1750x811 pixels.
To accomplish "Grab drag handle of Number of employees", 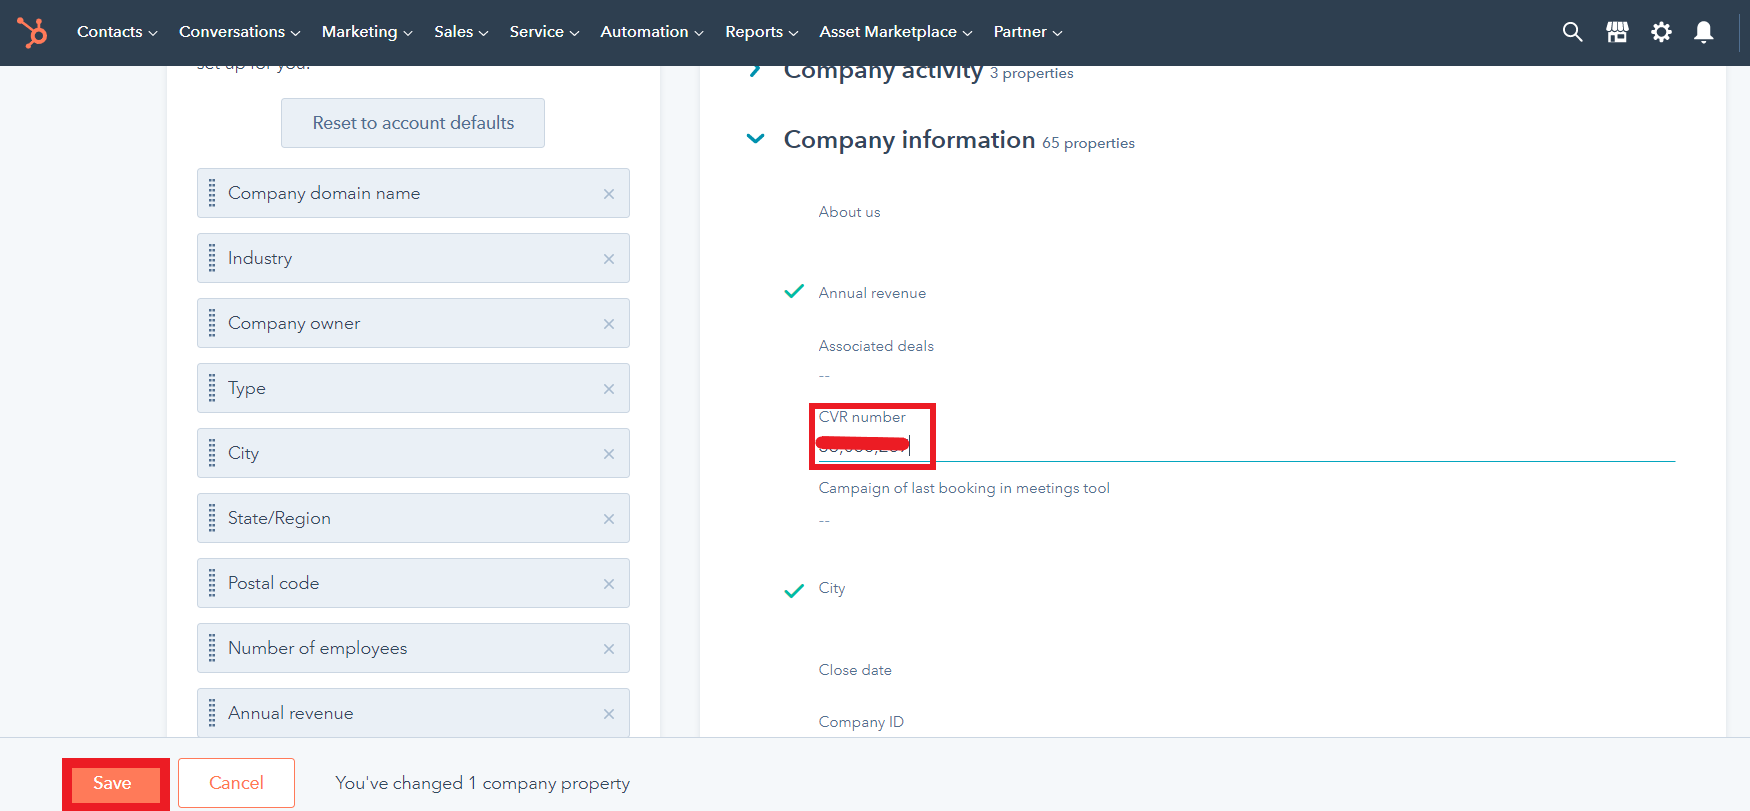I will pos(212,648).
